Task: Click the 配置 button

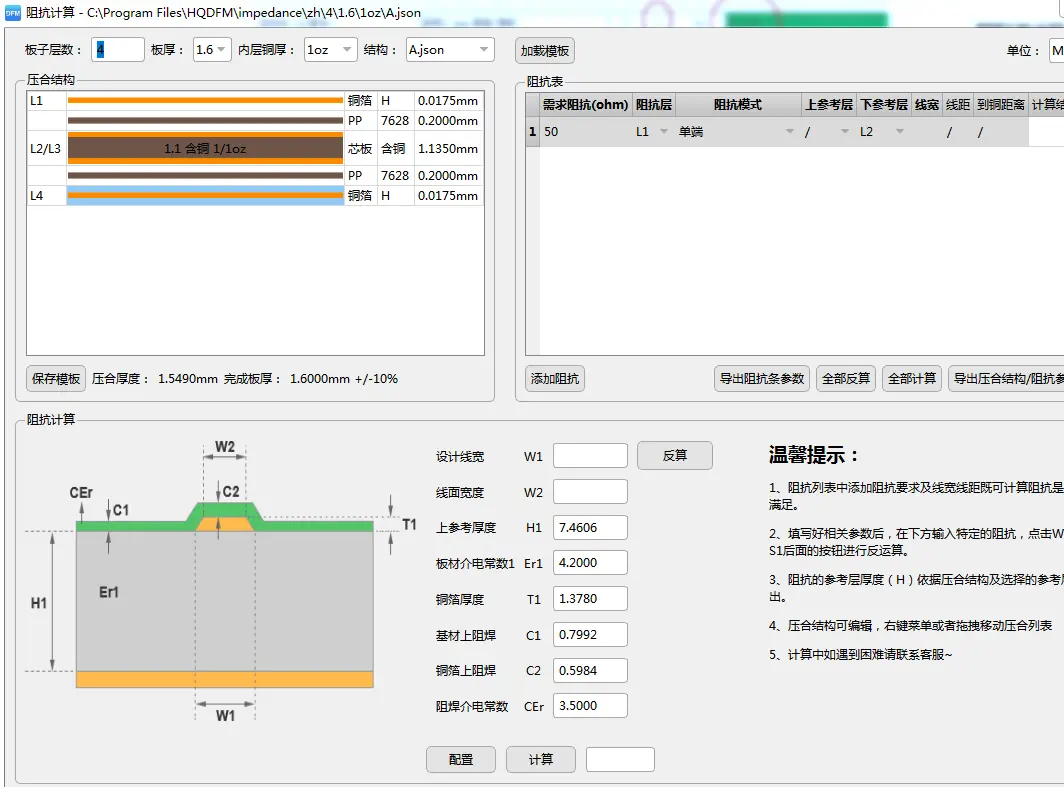Action: 461,759
